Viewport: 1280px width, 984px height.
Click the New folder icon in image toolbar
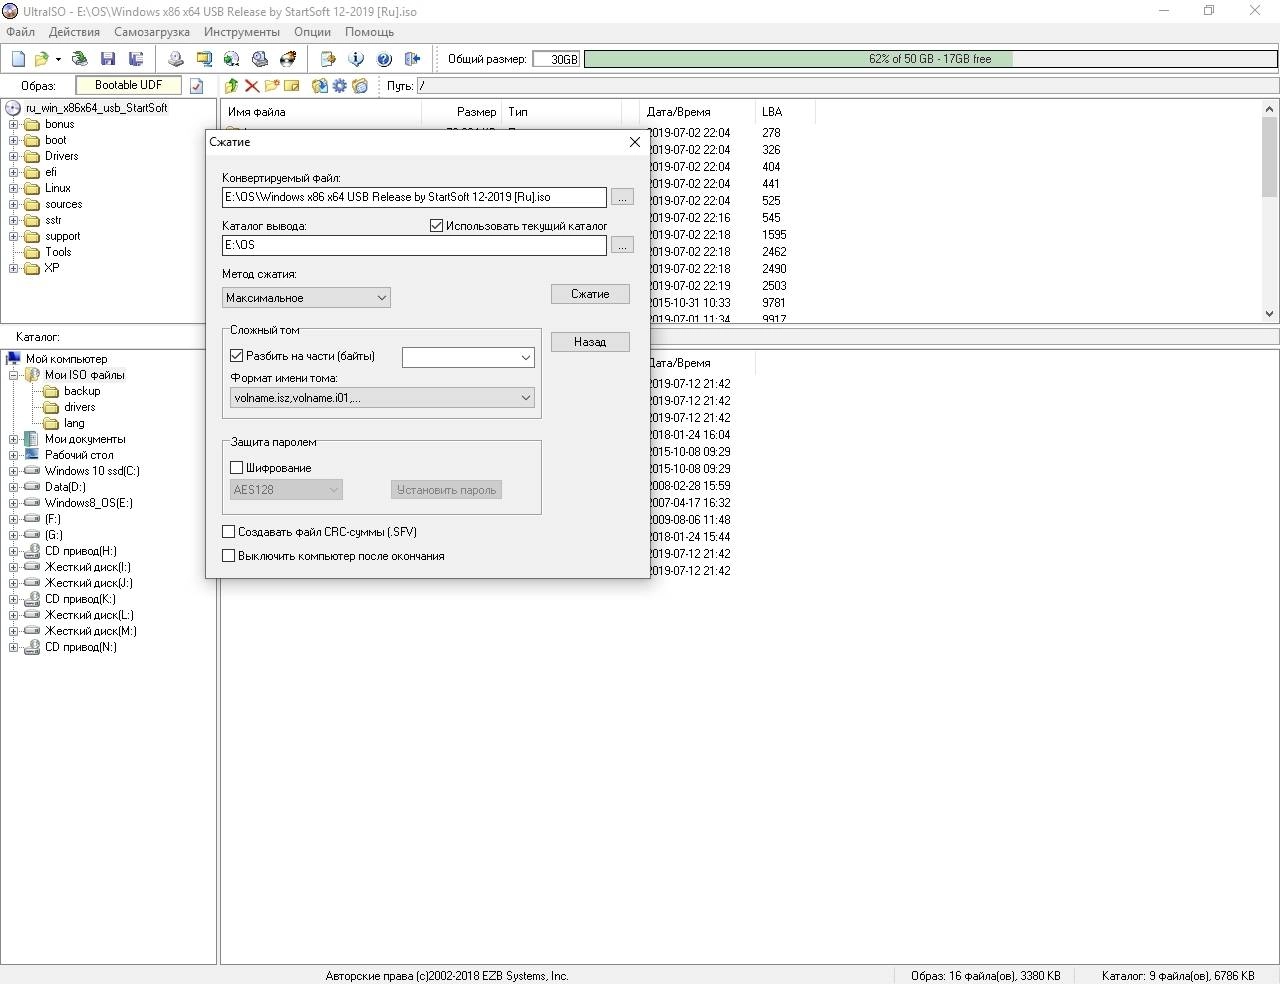pyautogui.click(x=272, y=86)
